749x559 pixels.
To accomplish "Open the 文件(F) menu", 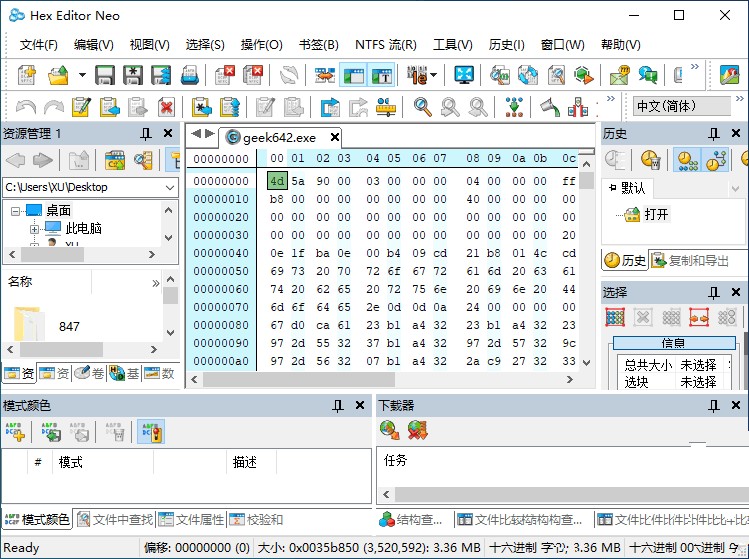I will (39, 45).
